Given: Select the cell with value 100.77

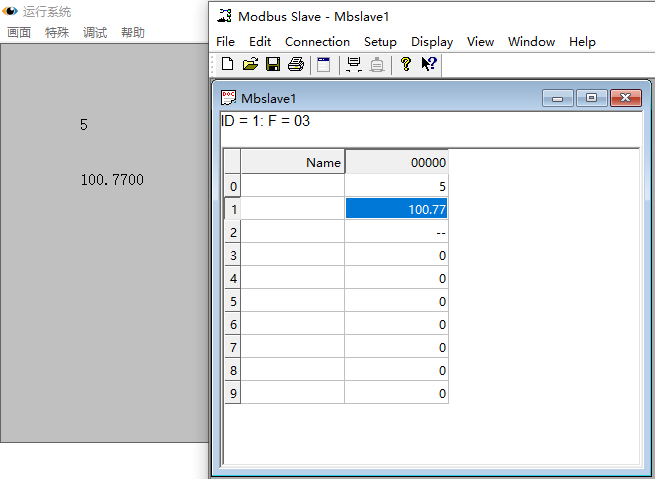Looking at the screenshot, I should coord(396,209).
